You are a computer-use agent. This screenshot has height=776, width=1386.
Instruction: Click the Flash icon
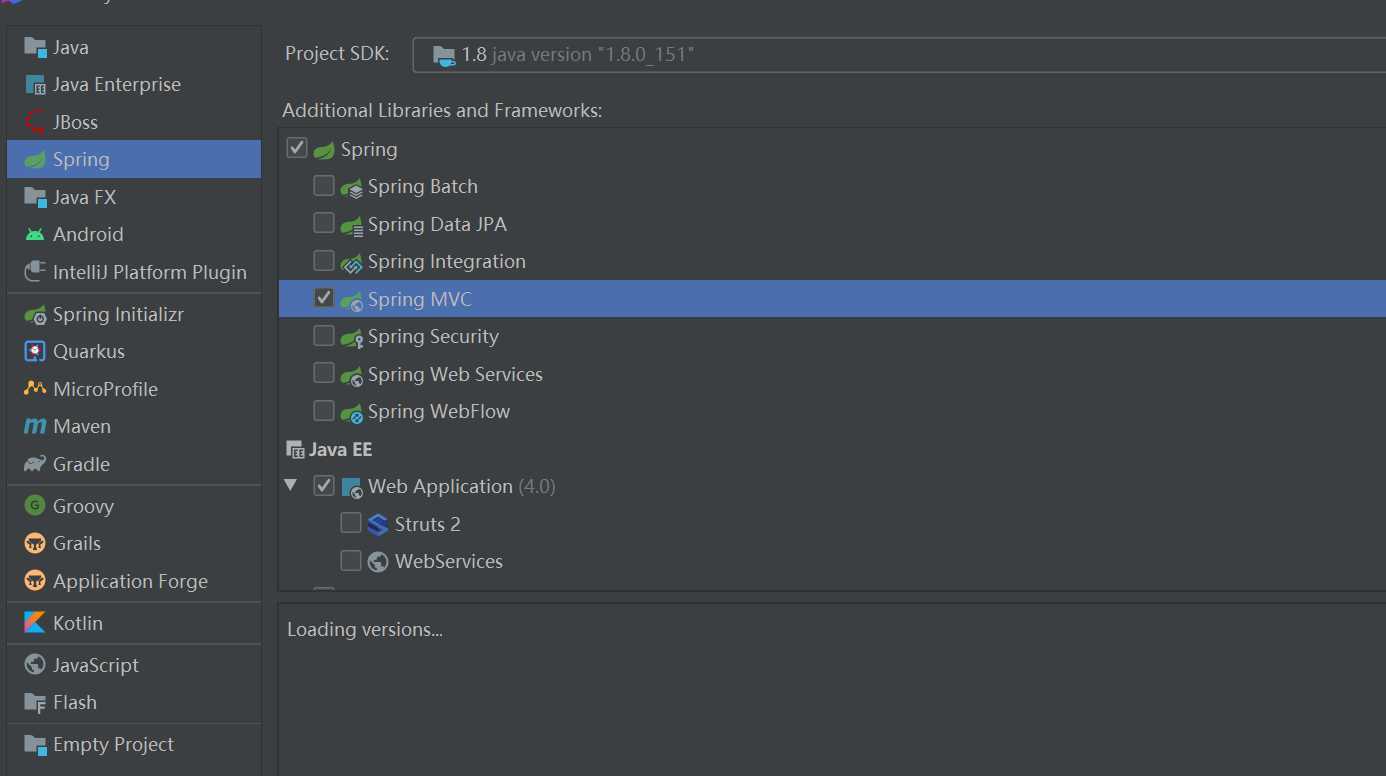coord(35,702)
